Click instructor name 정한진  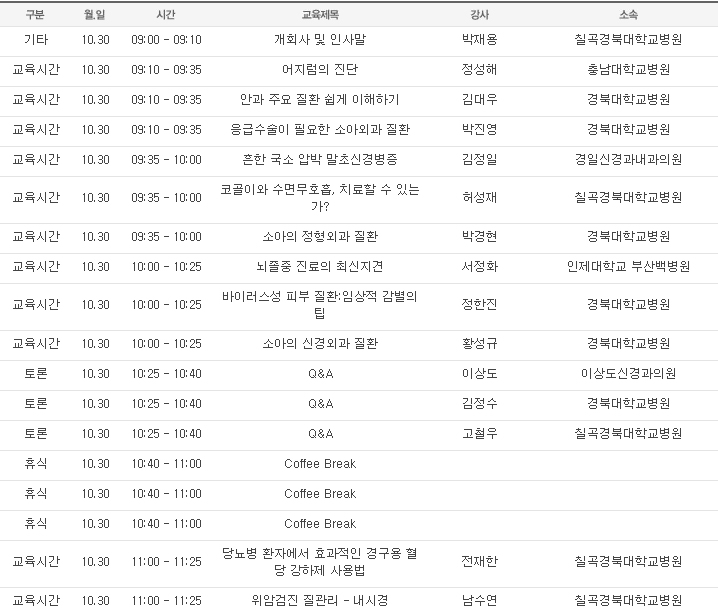479,305
